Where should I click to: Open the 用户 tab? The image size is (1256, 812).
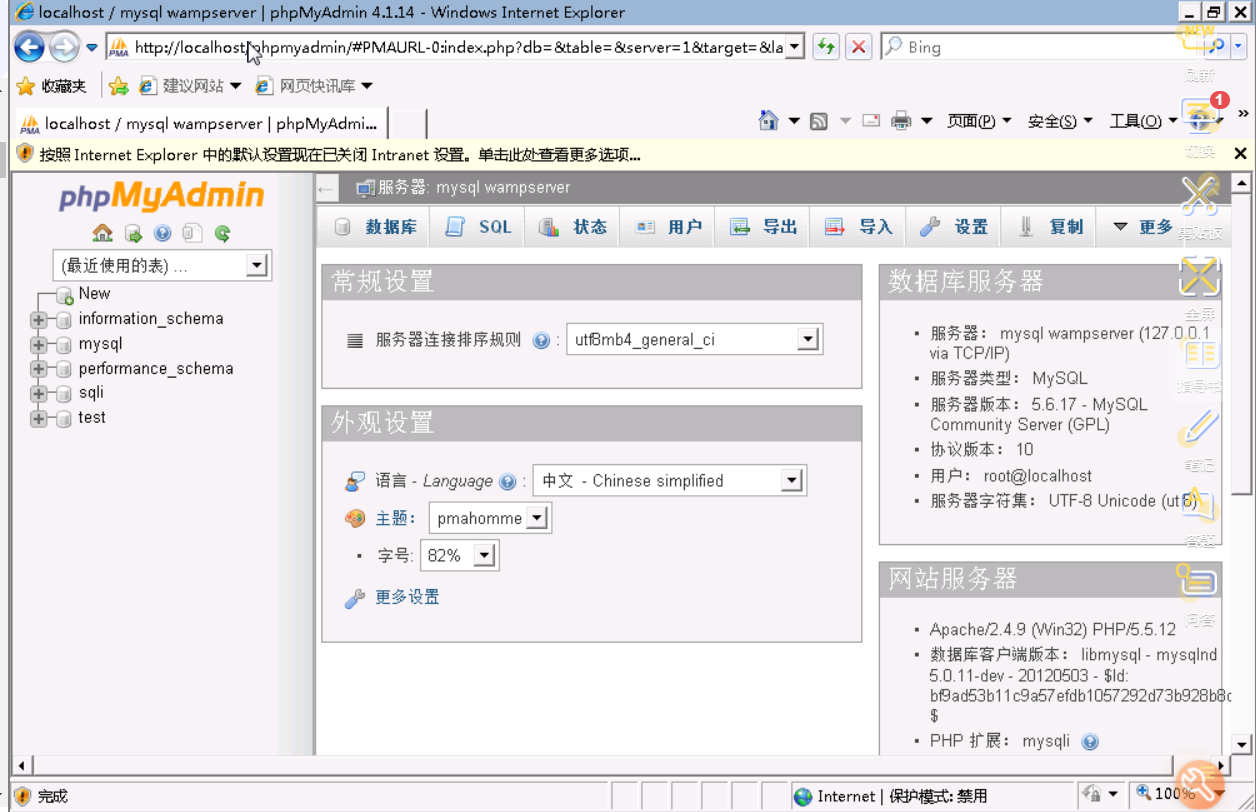coord(669,227)
